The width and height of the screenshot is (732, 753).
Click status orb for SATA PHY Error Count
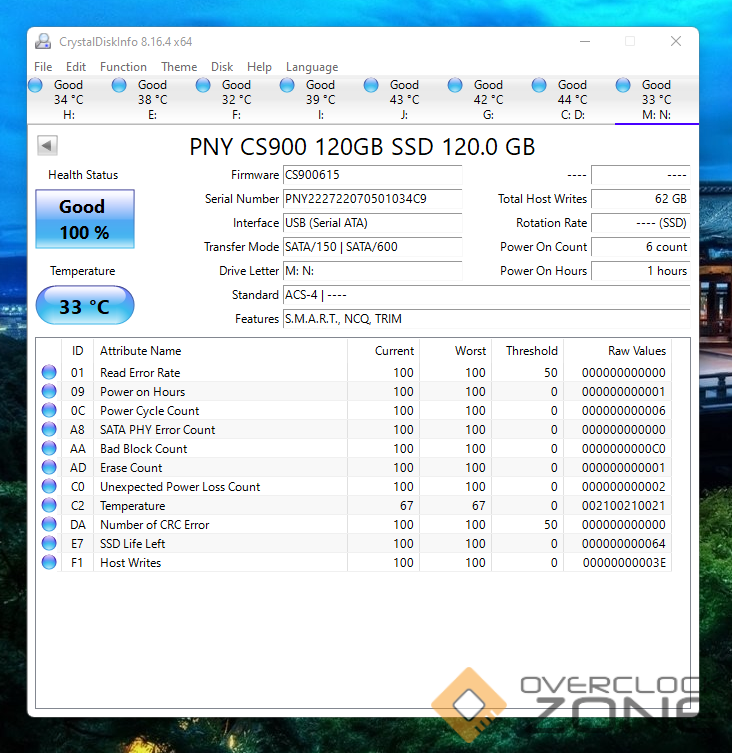(x=49, y=429)
